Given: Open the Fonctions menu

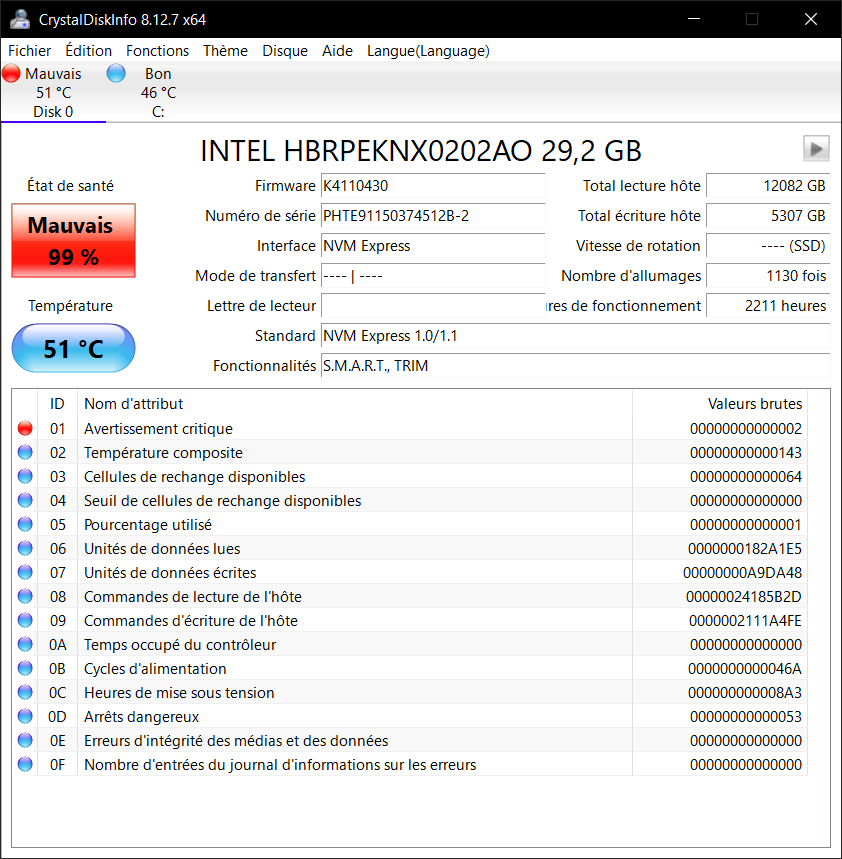Looking at the screenshot, I should tap(157, 51).
